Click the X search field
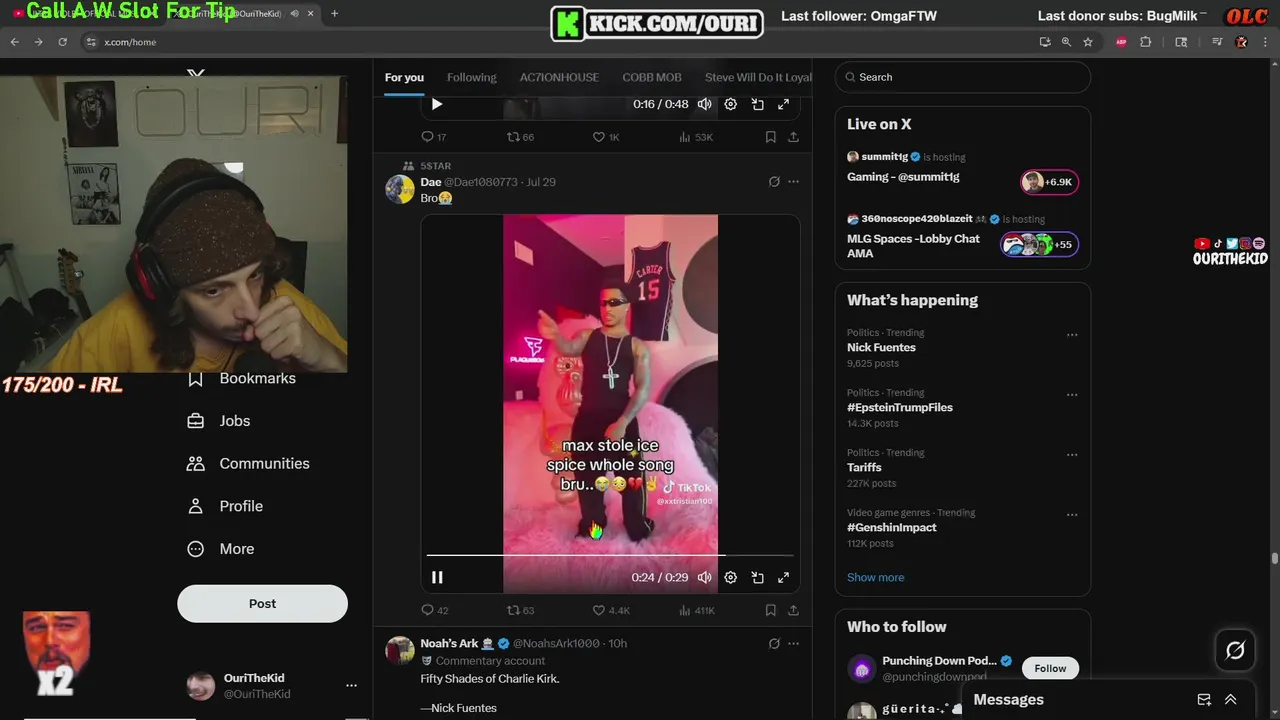 pyautogui.click(x=963, y=77)
